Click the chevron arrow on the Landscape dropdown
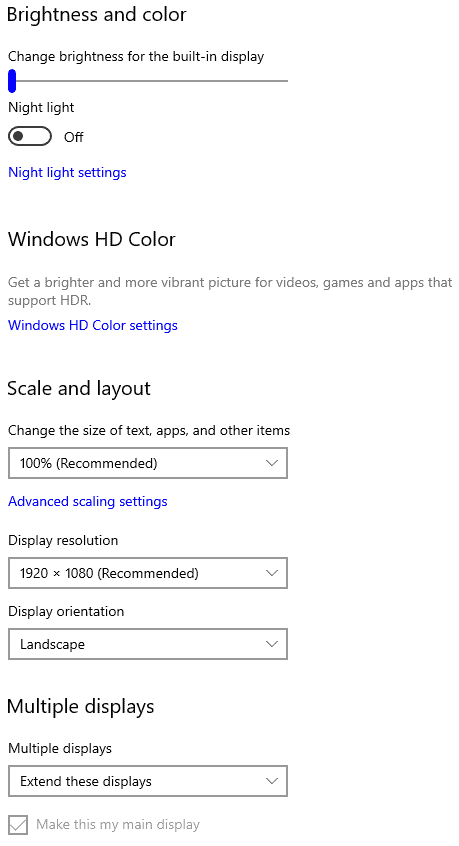Image resolution: width=459 pixels, height=846 pixels. 272,644
